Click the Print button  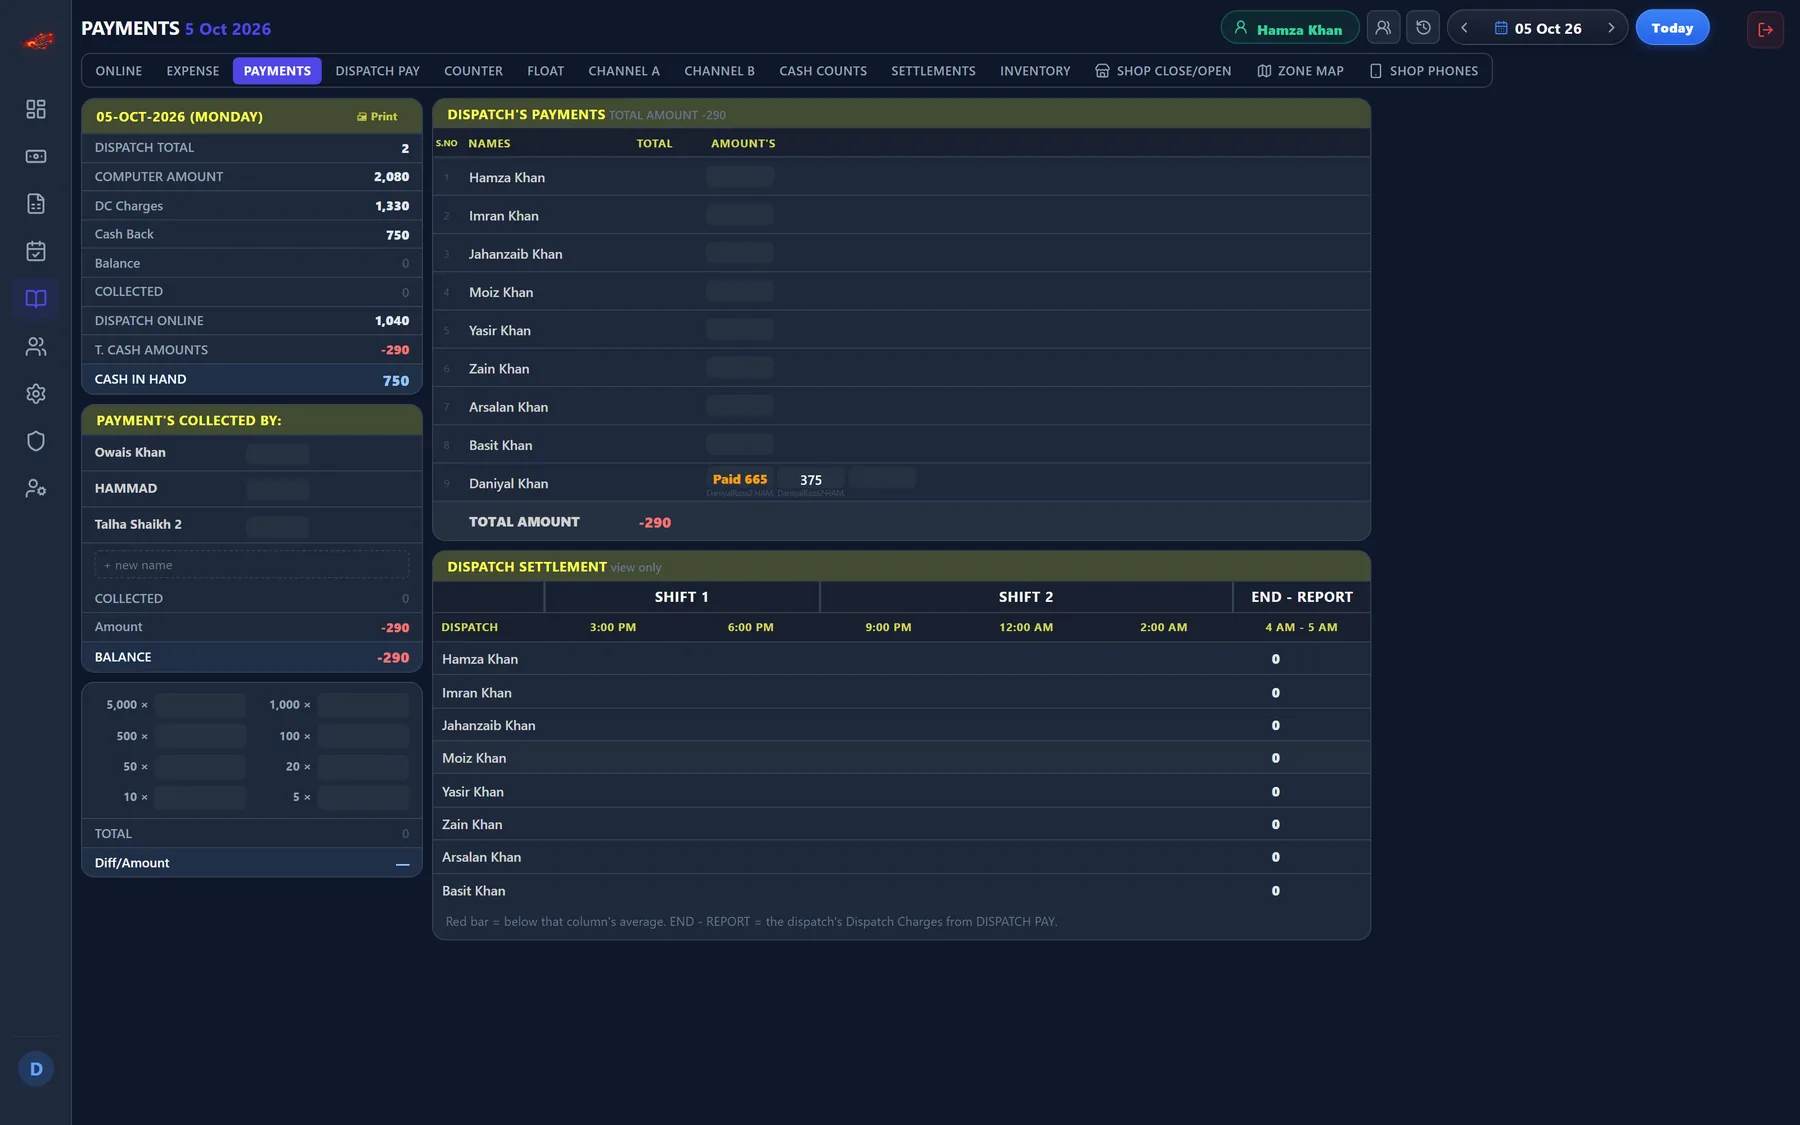pyautogui.click(x=377, y=117)
